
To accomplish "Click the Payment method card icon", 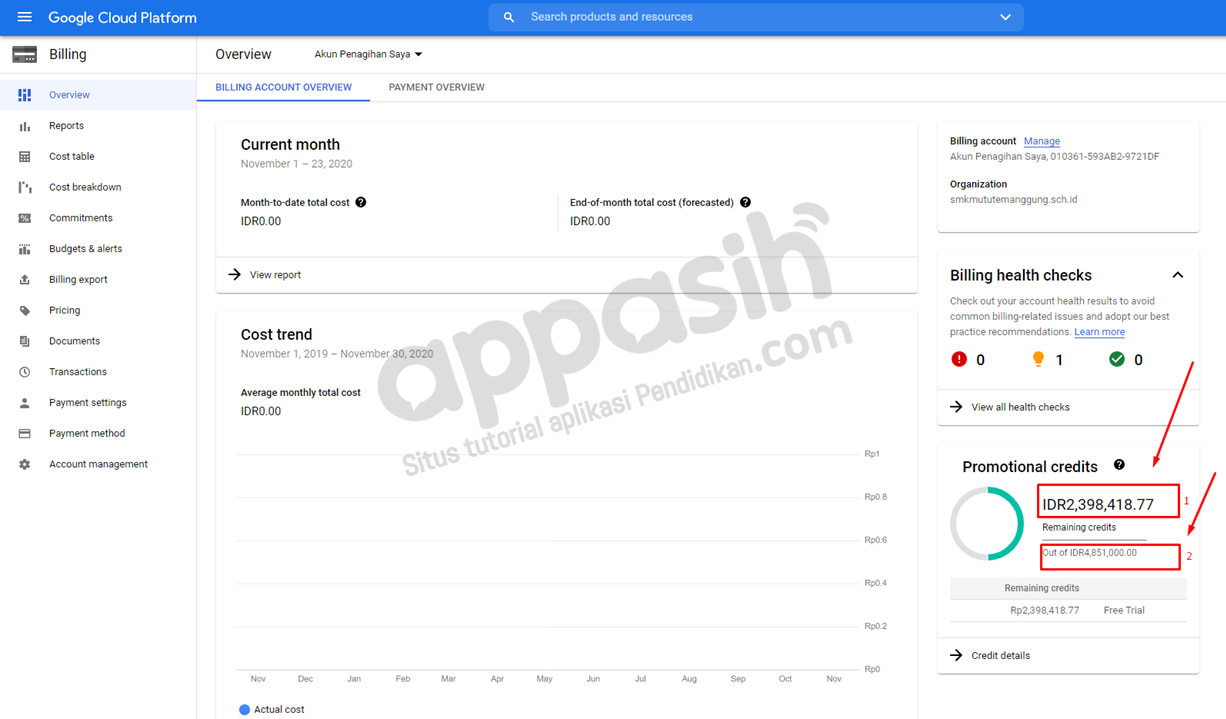I will point(25,434).
